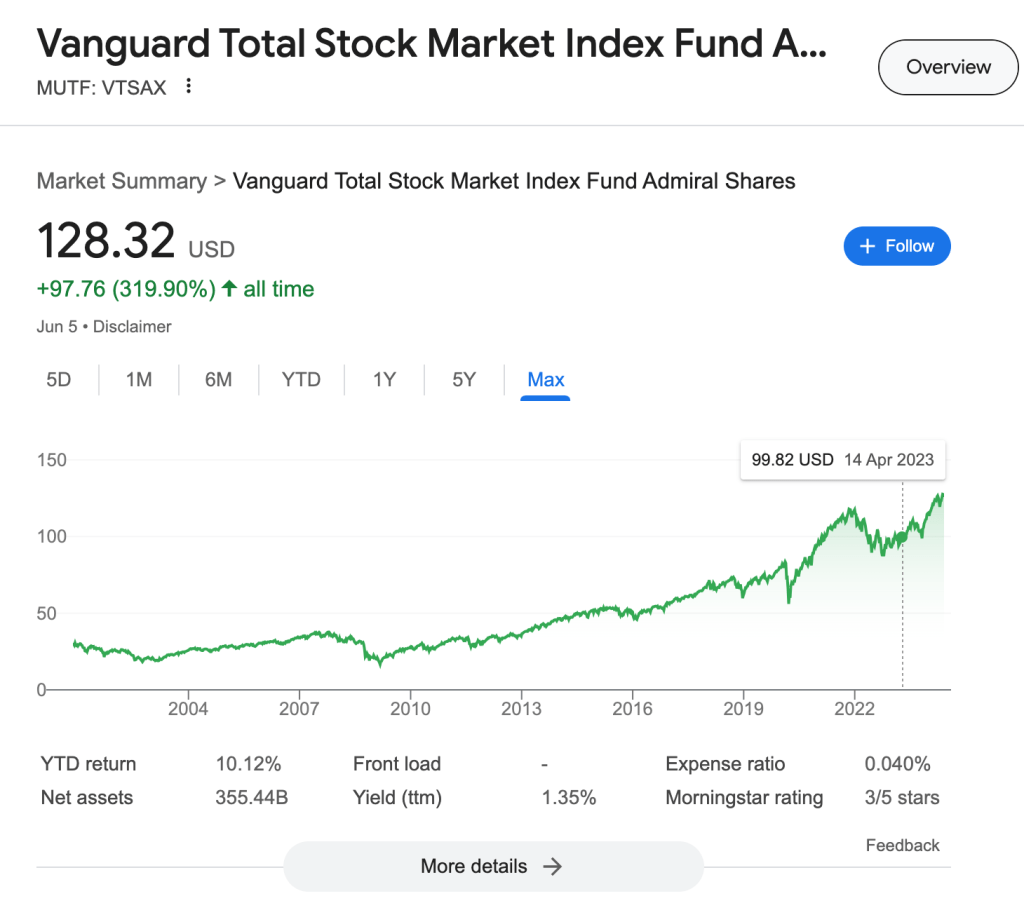Select the YTD range tab
Screen dimensions: 1024x917
(301, 380)
